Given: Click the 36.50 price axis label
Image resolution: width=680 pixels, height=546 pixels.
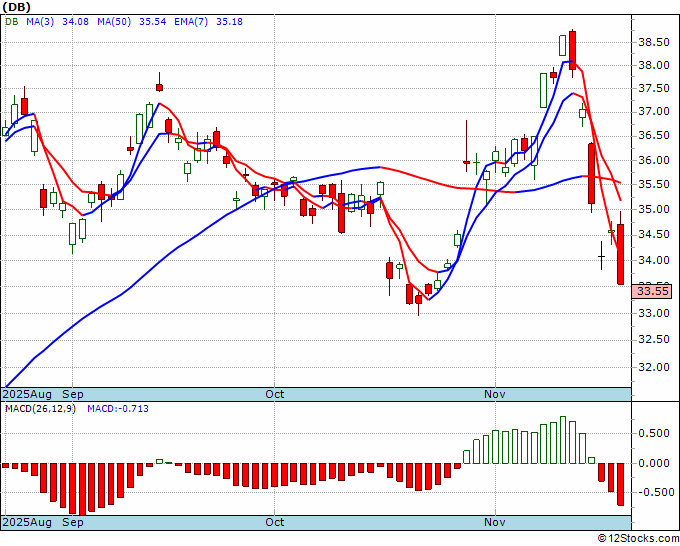Looking at the screenshot, I should click(654, 136).
